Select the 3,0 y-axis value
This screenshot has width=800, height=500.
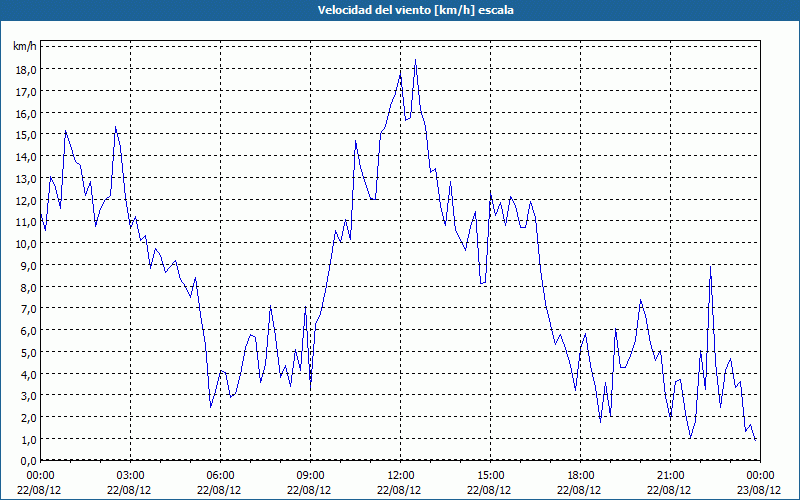pyautogui.click(x=28, y=396)
